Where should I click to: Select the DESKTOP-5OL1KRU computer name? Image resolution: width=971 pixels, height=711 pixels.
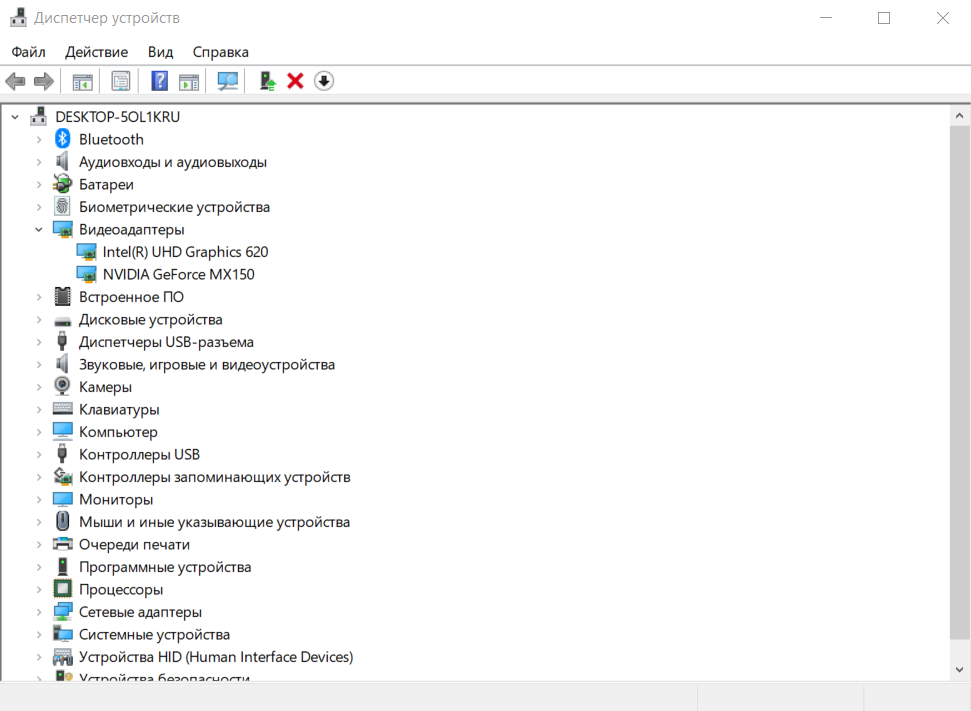[117, 116]
